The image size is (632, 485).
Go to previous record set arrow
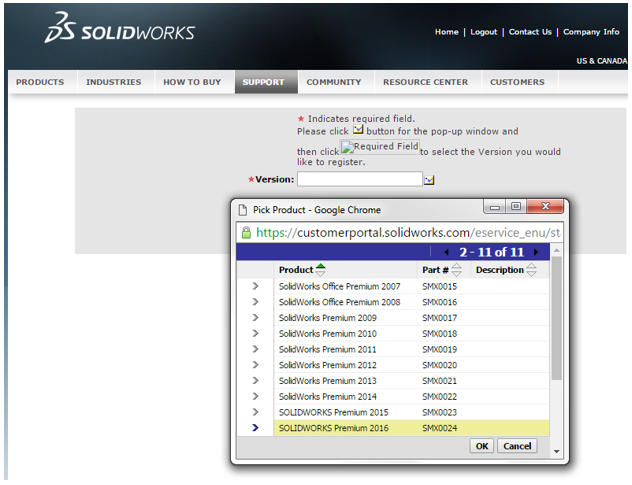tap(447, 252)
